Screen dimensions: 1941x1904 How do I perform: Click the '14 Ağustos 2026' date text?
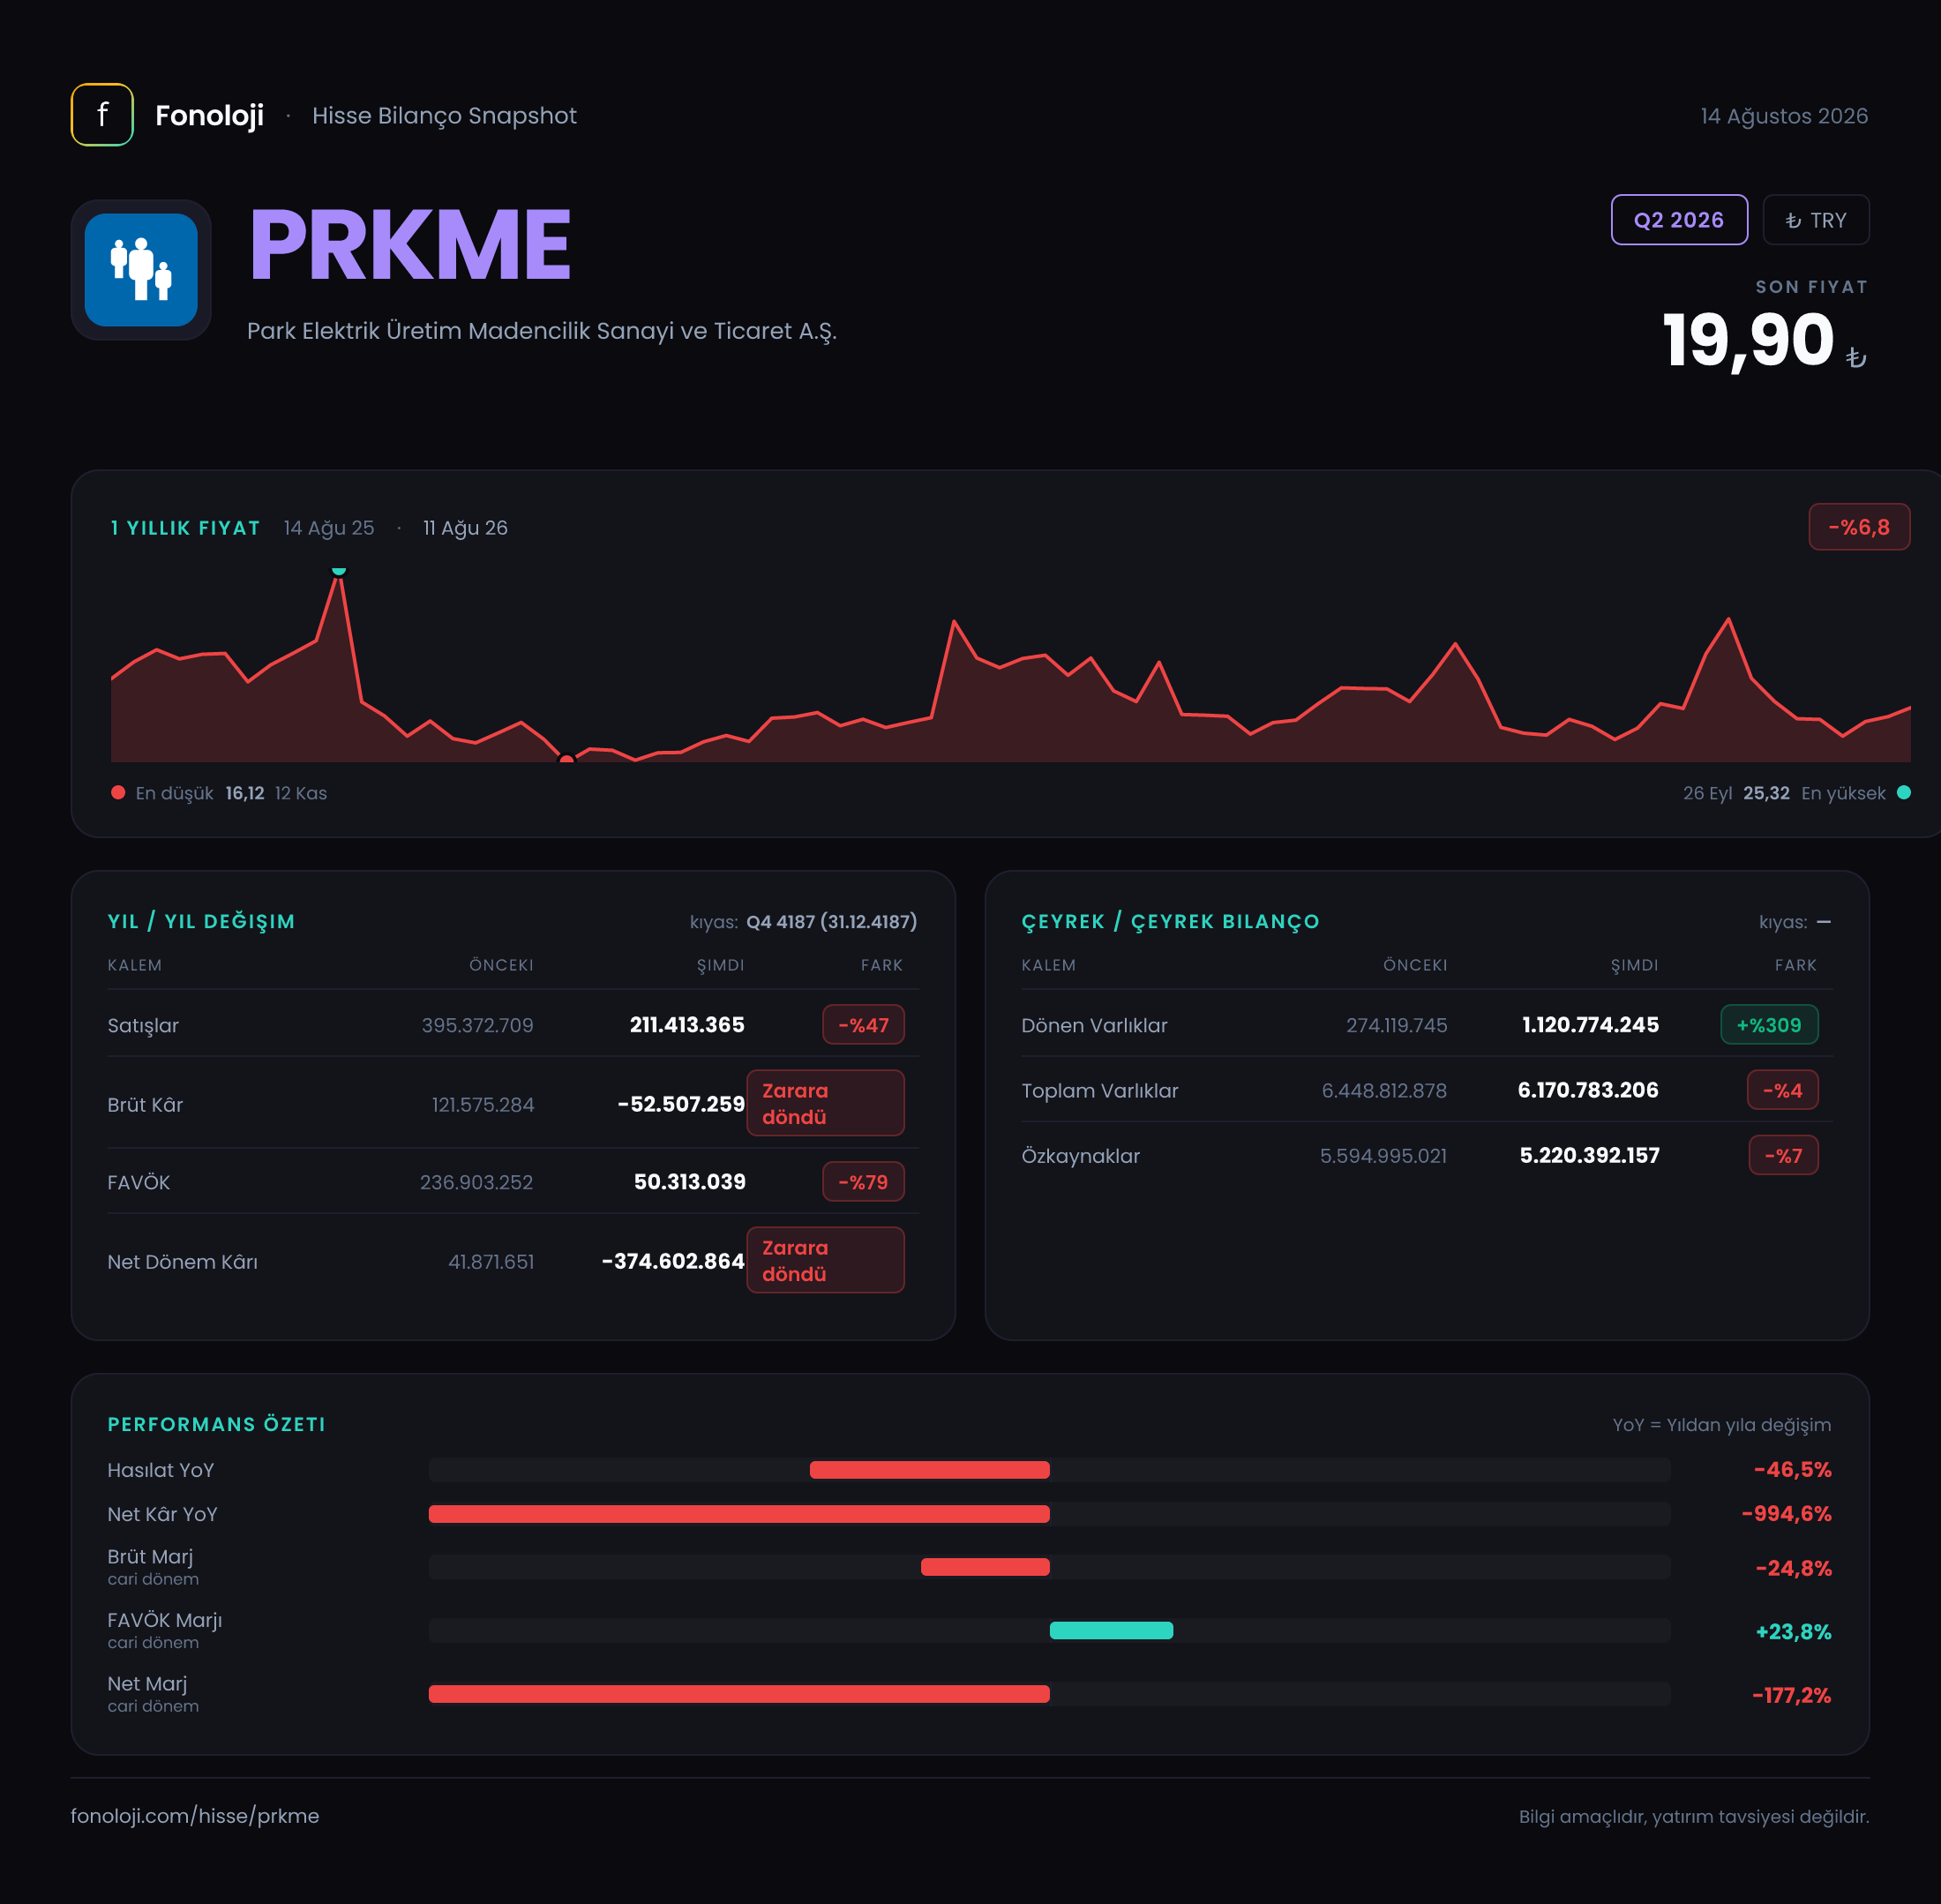point(1784,116)
